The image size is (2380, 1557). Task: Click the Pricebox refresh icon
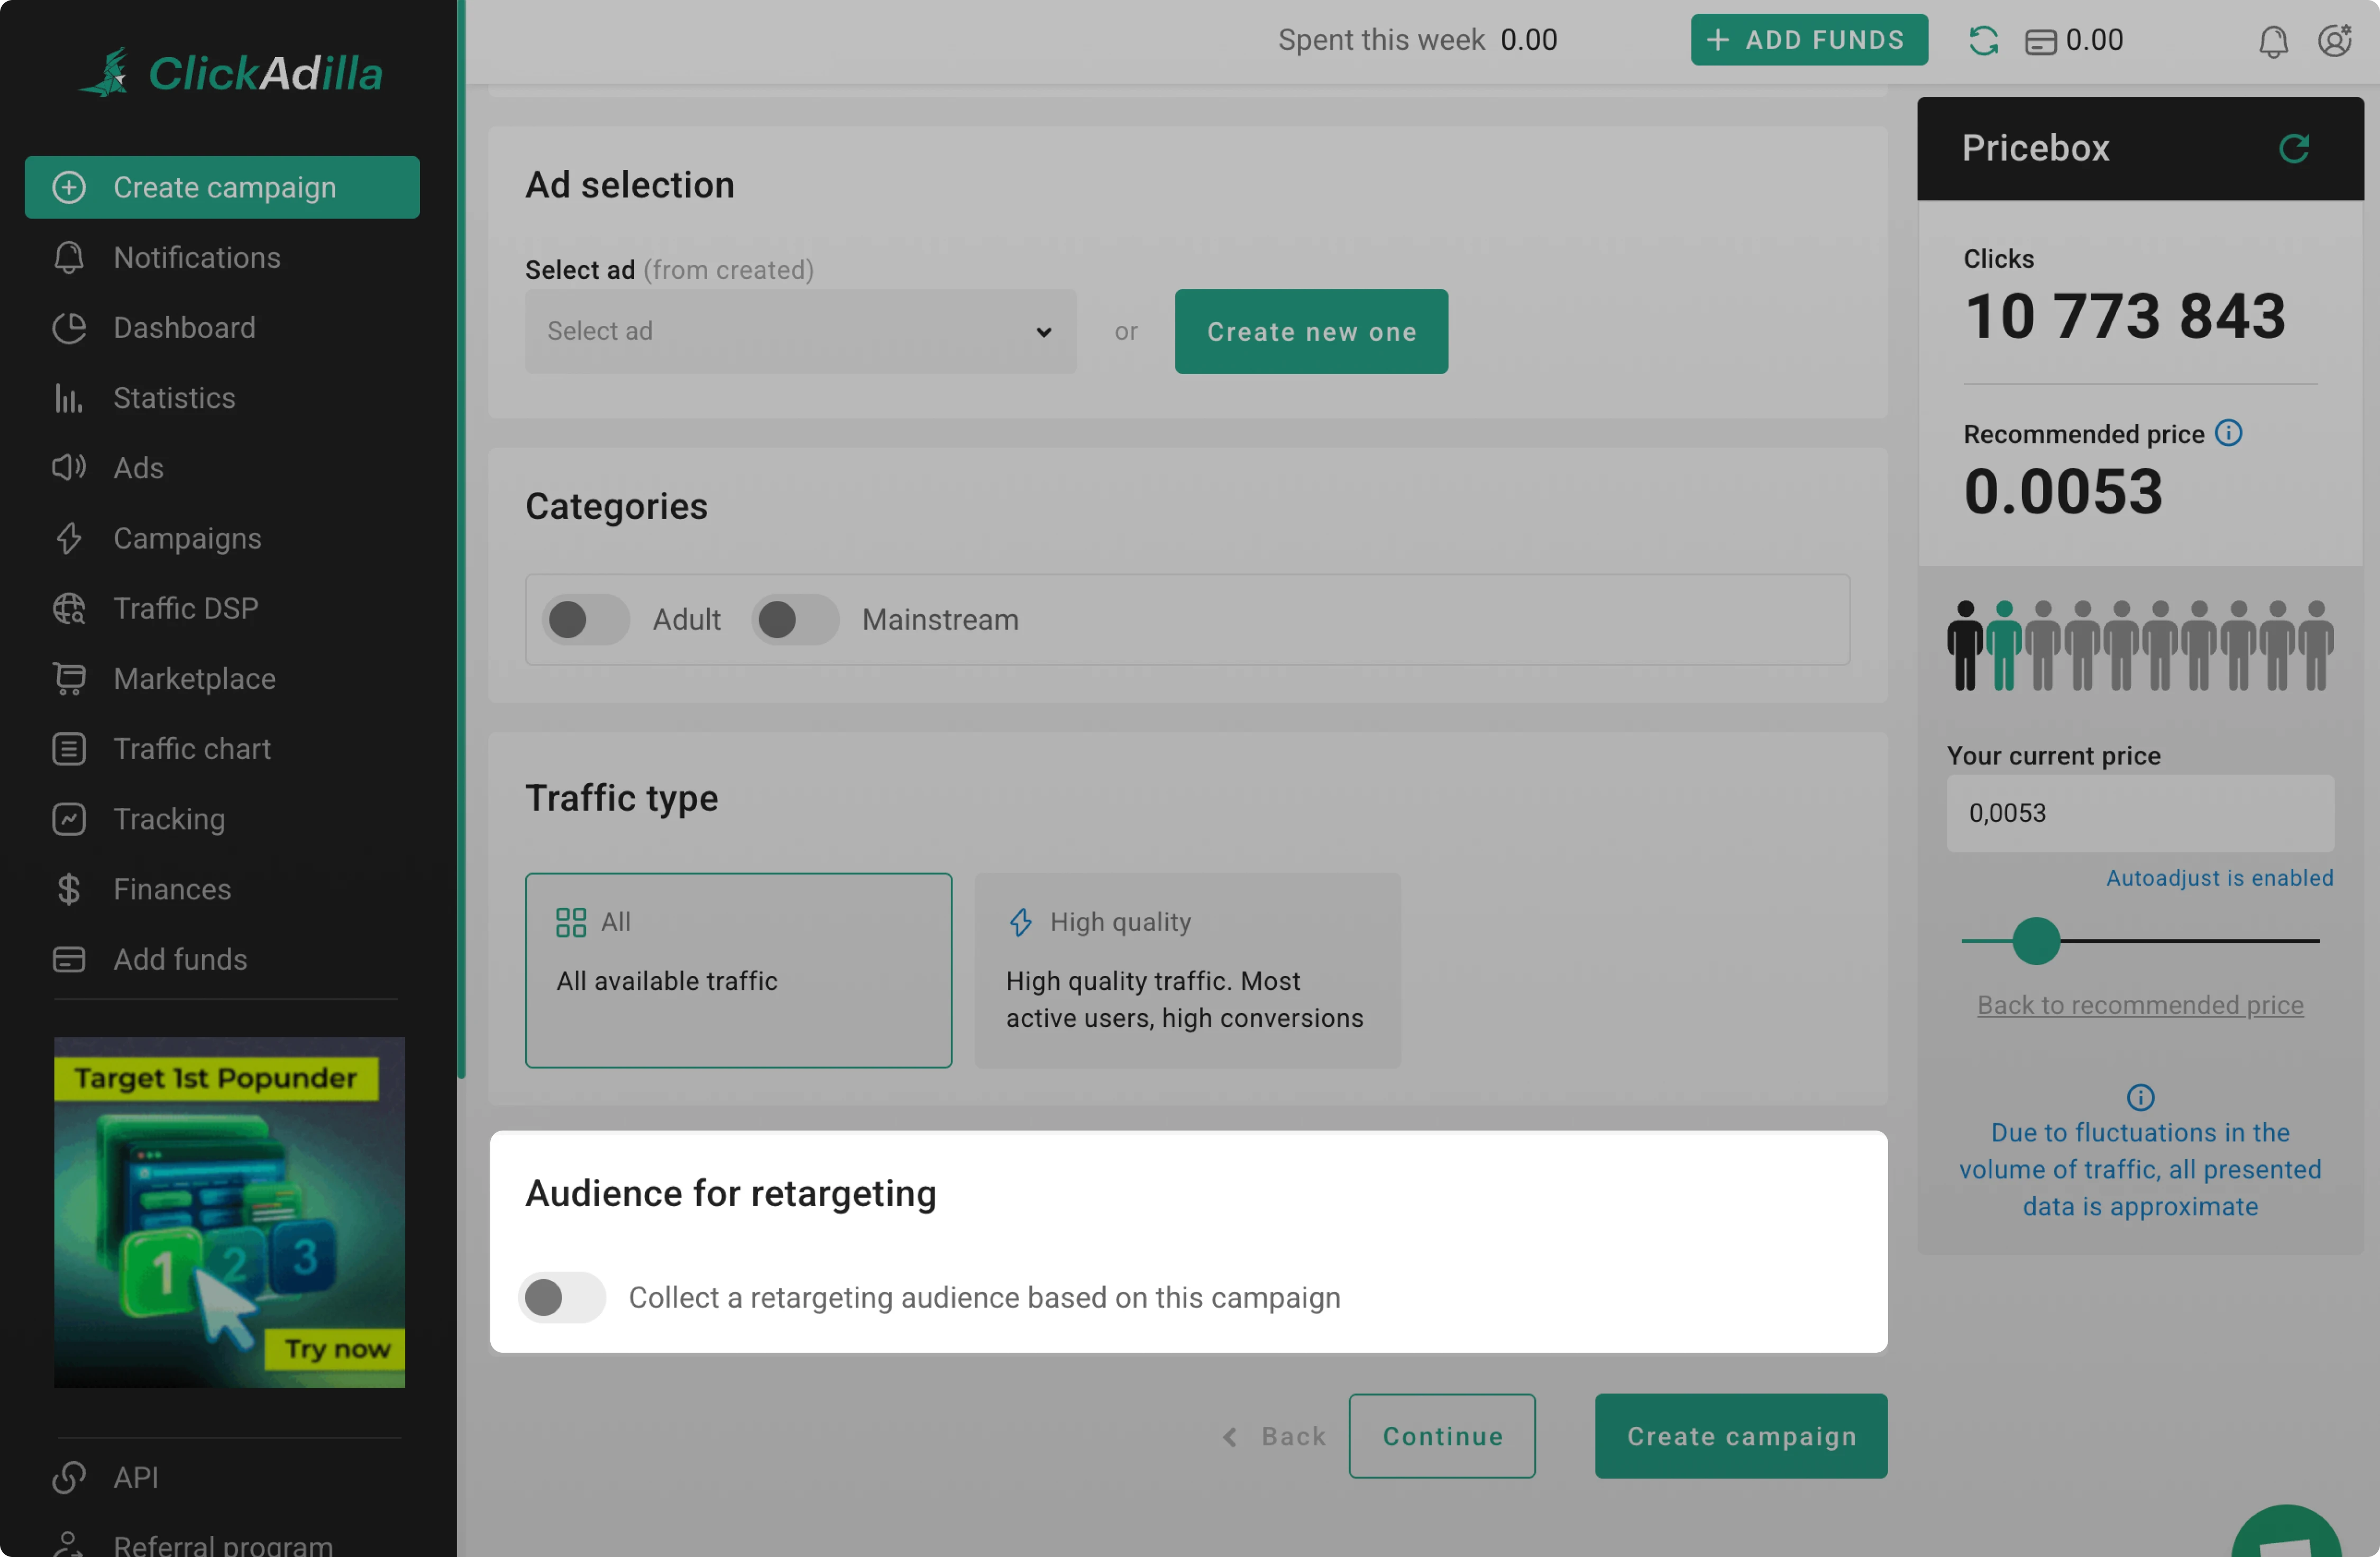point(2295,147)
